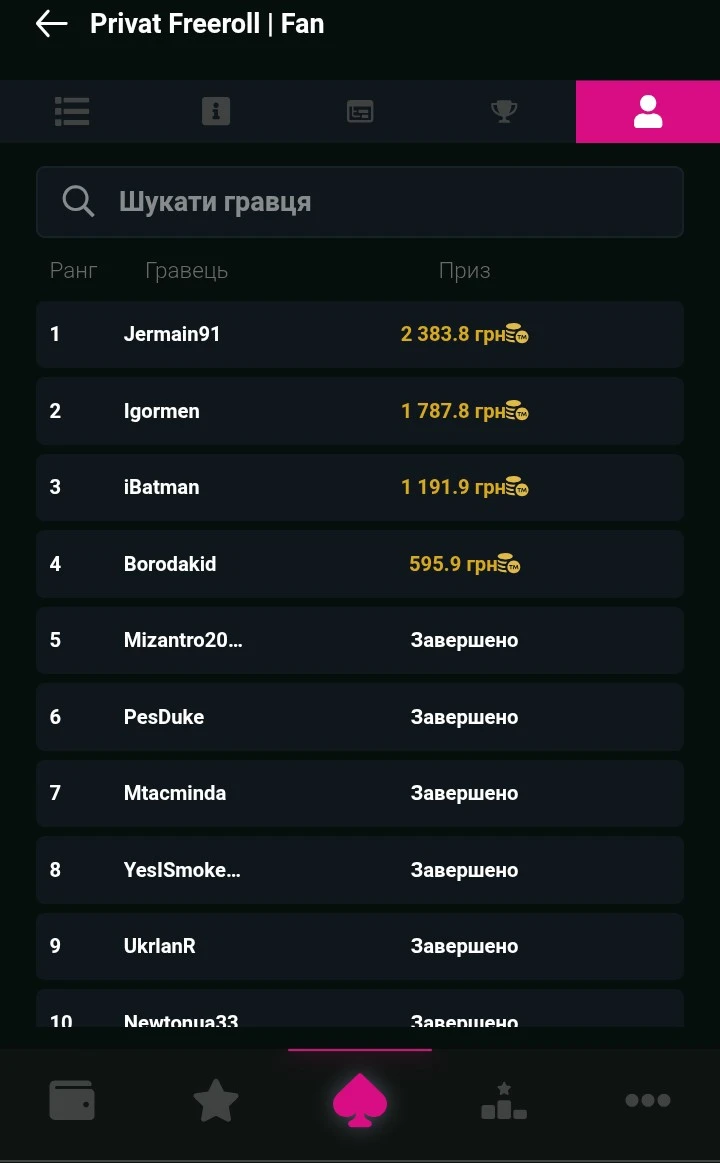Open the trophy prizes tab
This screenshot has width=720, height=1163.
click(x=504, y=111)
